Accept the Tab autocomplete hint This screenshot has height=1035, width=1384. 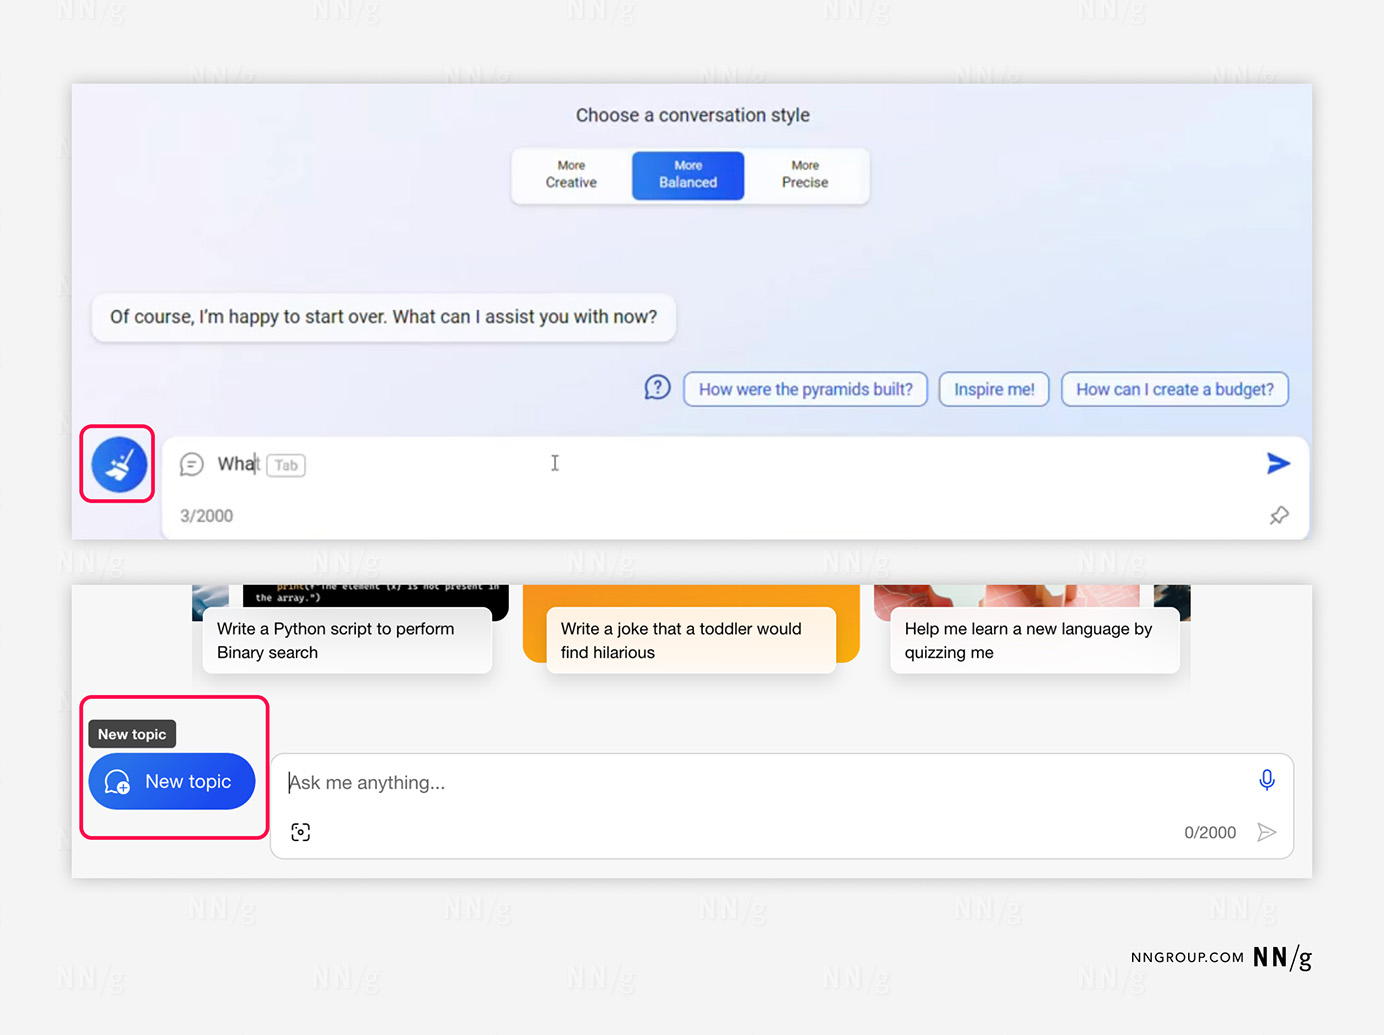[286, 465]
